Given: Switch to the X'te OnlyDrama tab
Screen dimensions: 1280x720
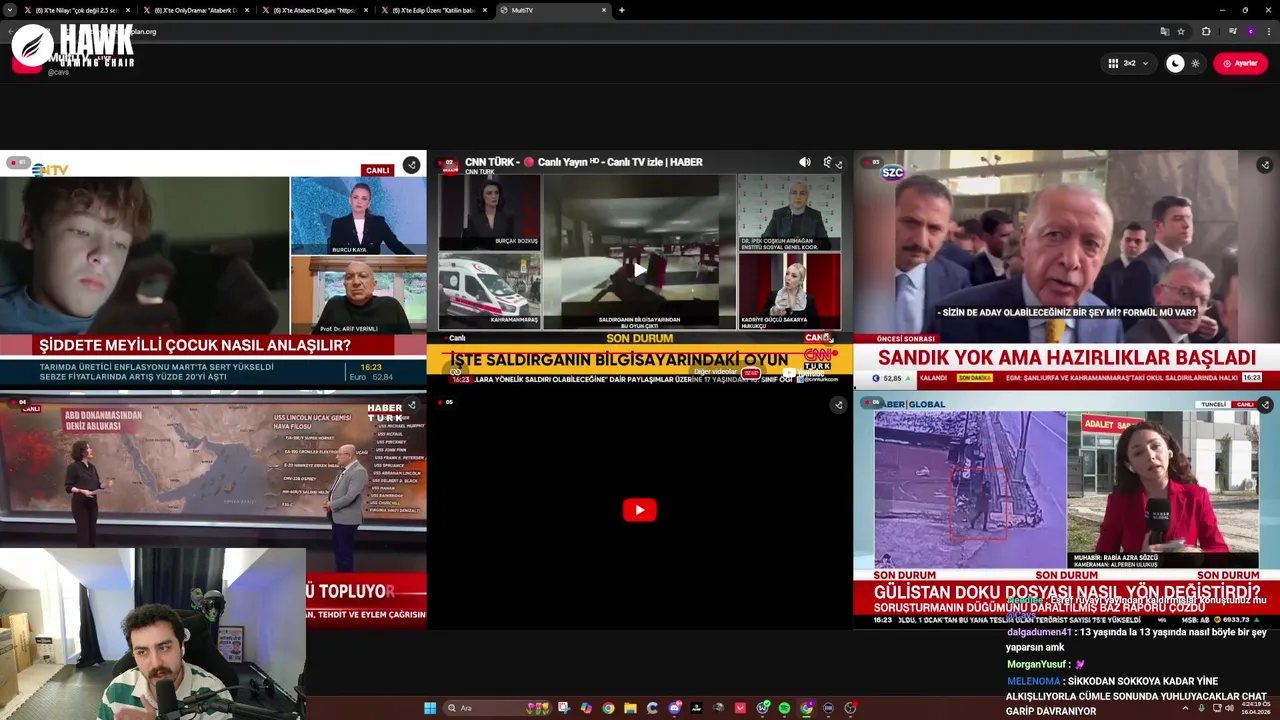Looking at the screenshot, I should [x=195, y=10].
